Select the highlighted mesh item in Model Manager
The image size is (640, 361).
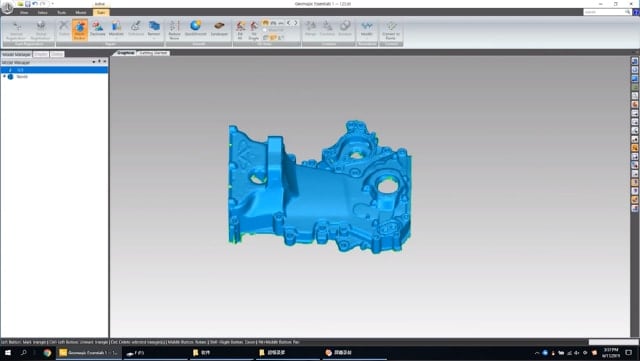54,70
